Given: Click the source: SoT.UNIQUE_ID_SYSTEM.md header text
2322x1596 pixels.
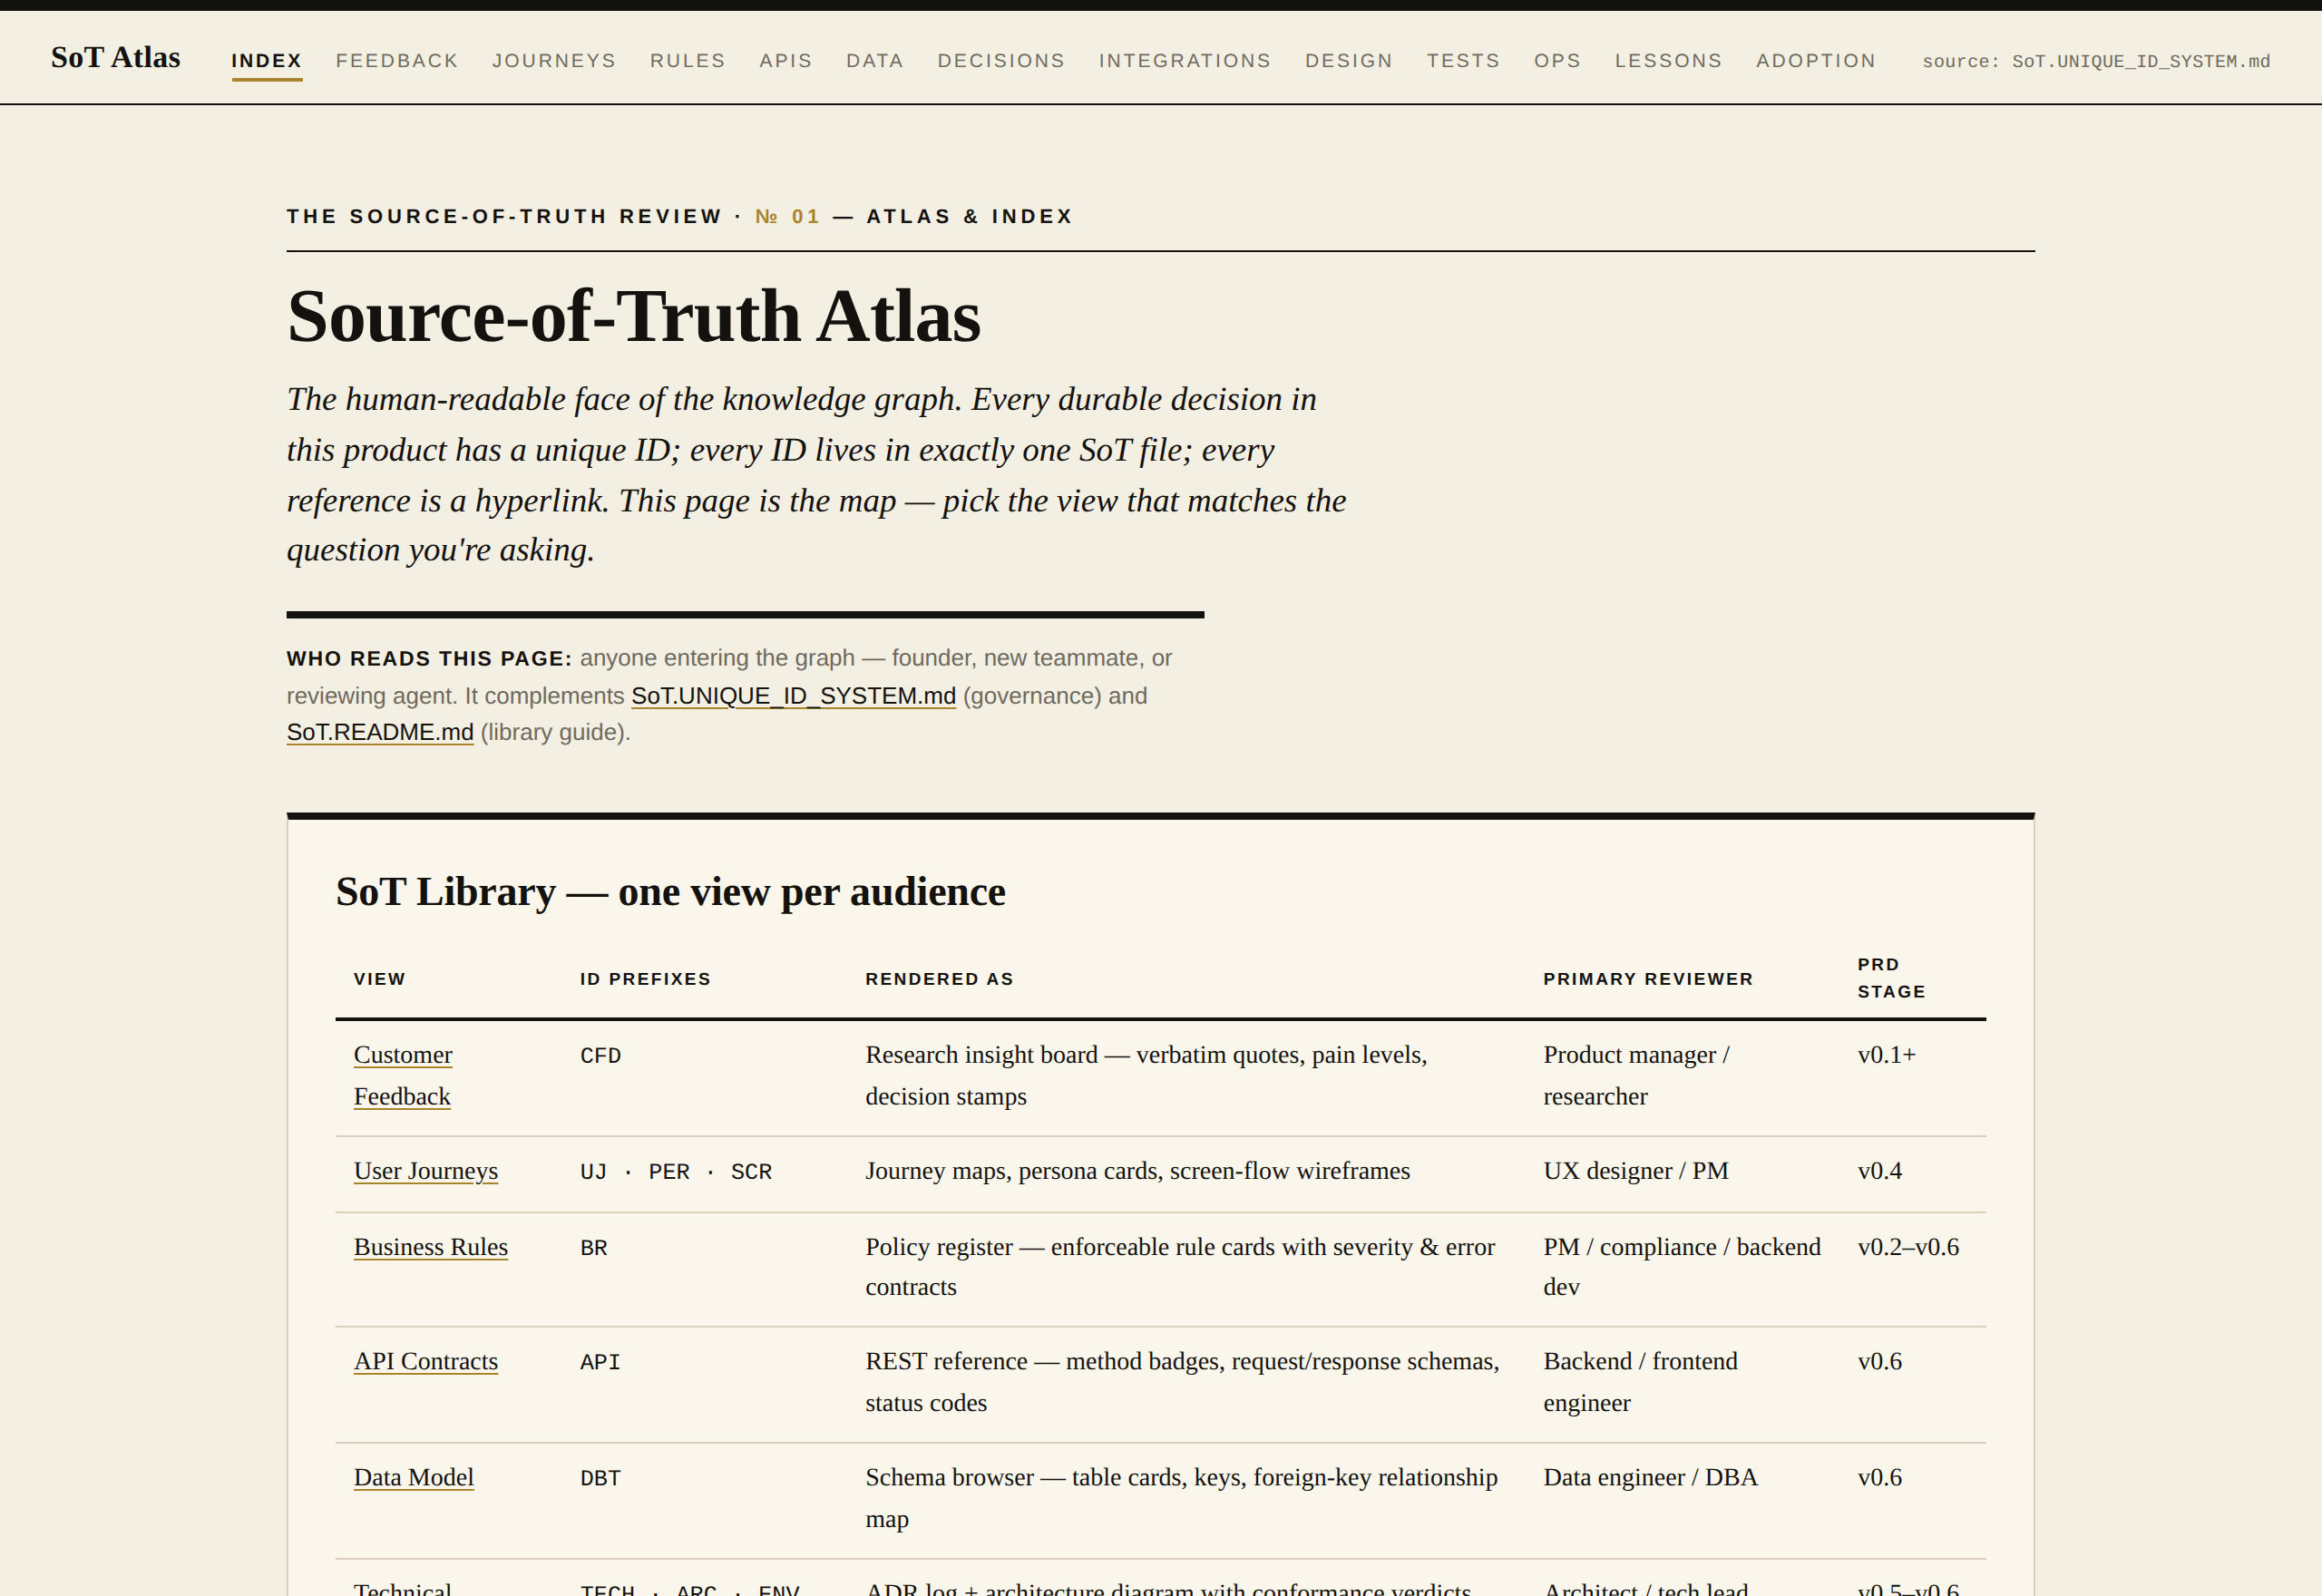Looking at the screenshot, I should tap(2096, 62).
